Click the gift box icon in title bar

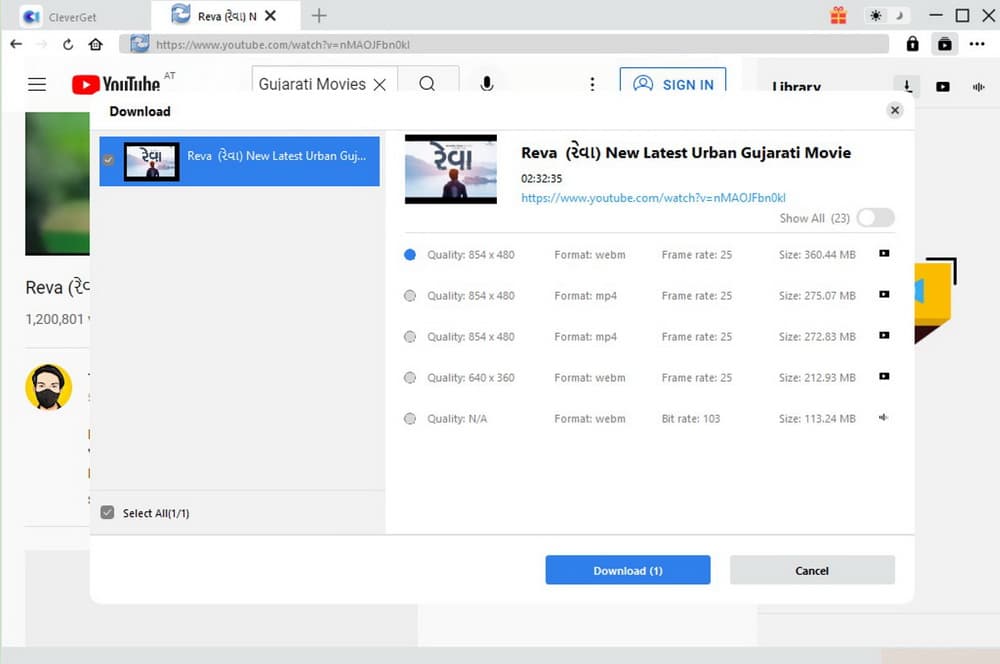pyautogui.click(x=838, y=15)
